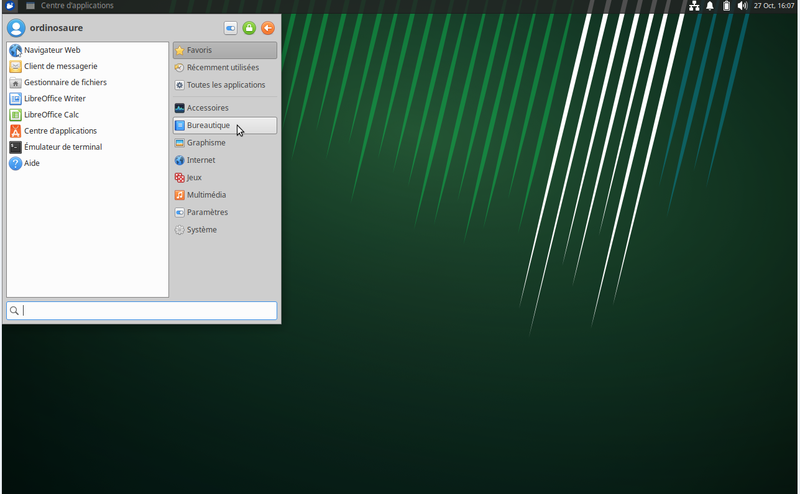Image resolution: width=800 pixels, height=494 pixels.
Task: Click the network connection tray icon
Action: [694, 6]
